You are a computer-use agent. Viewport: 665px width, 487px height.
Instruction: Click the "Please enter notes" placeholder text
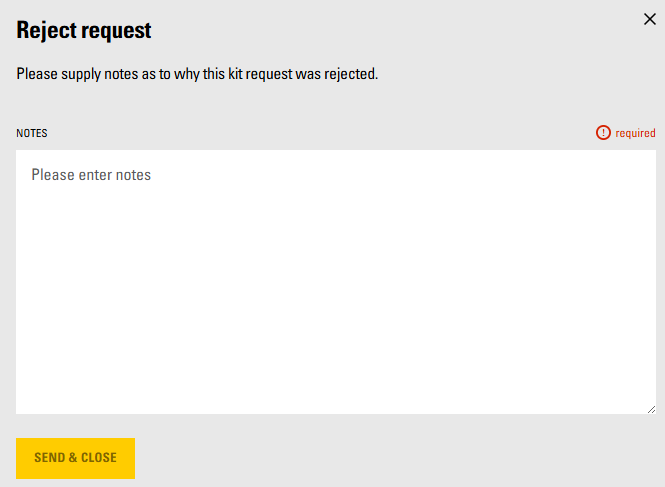[x=91, y=175]
